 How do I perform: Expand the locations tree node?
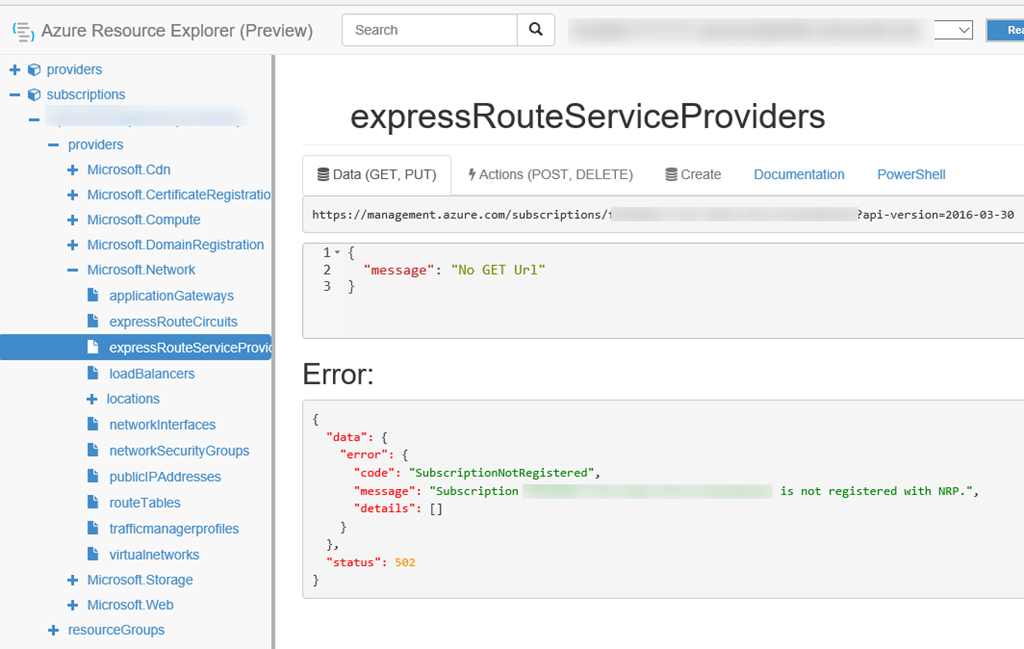pyautogui.click(x=92, y=399)
